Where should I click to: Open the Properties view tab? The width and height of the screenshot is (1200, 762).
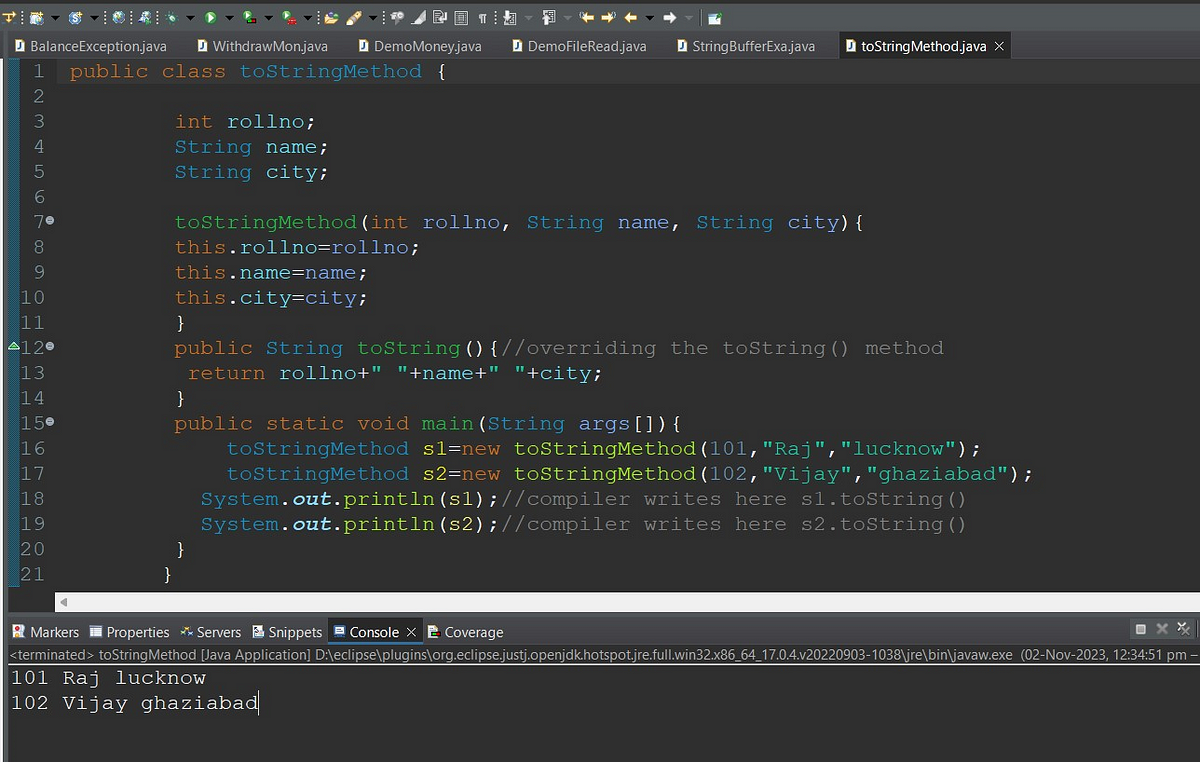coord(130,632)
